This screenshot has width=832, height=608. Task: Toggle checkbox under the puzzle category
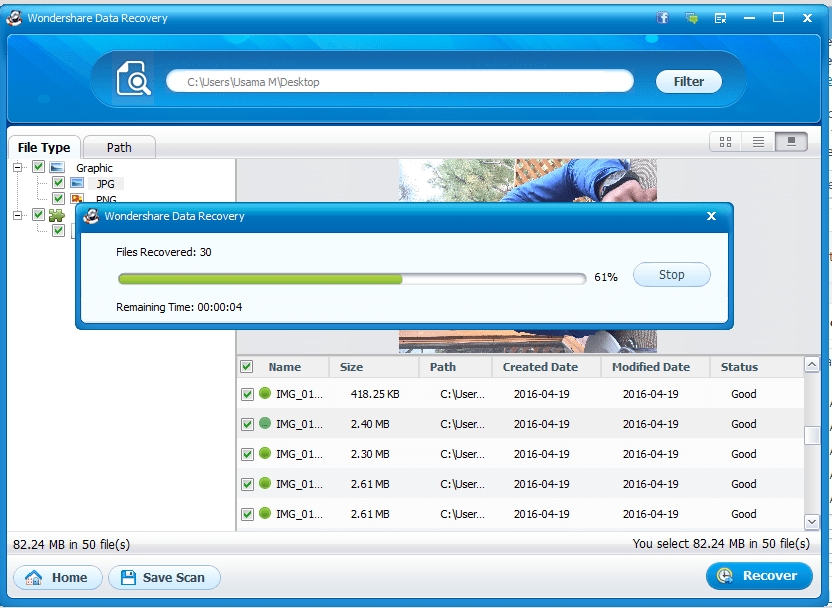click(58, 230)
